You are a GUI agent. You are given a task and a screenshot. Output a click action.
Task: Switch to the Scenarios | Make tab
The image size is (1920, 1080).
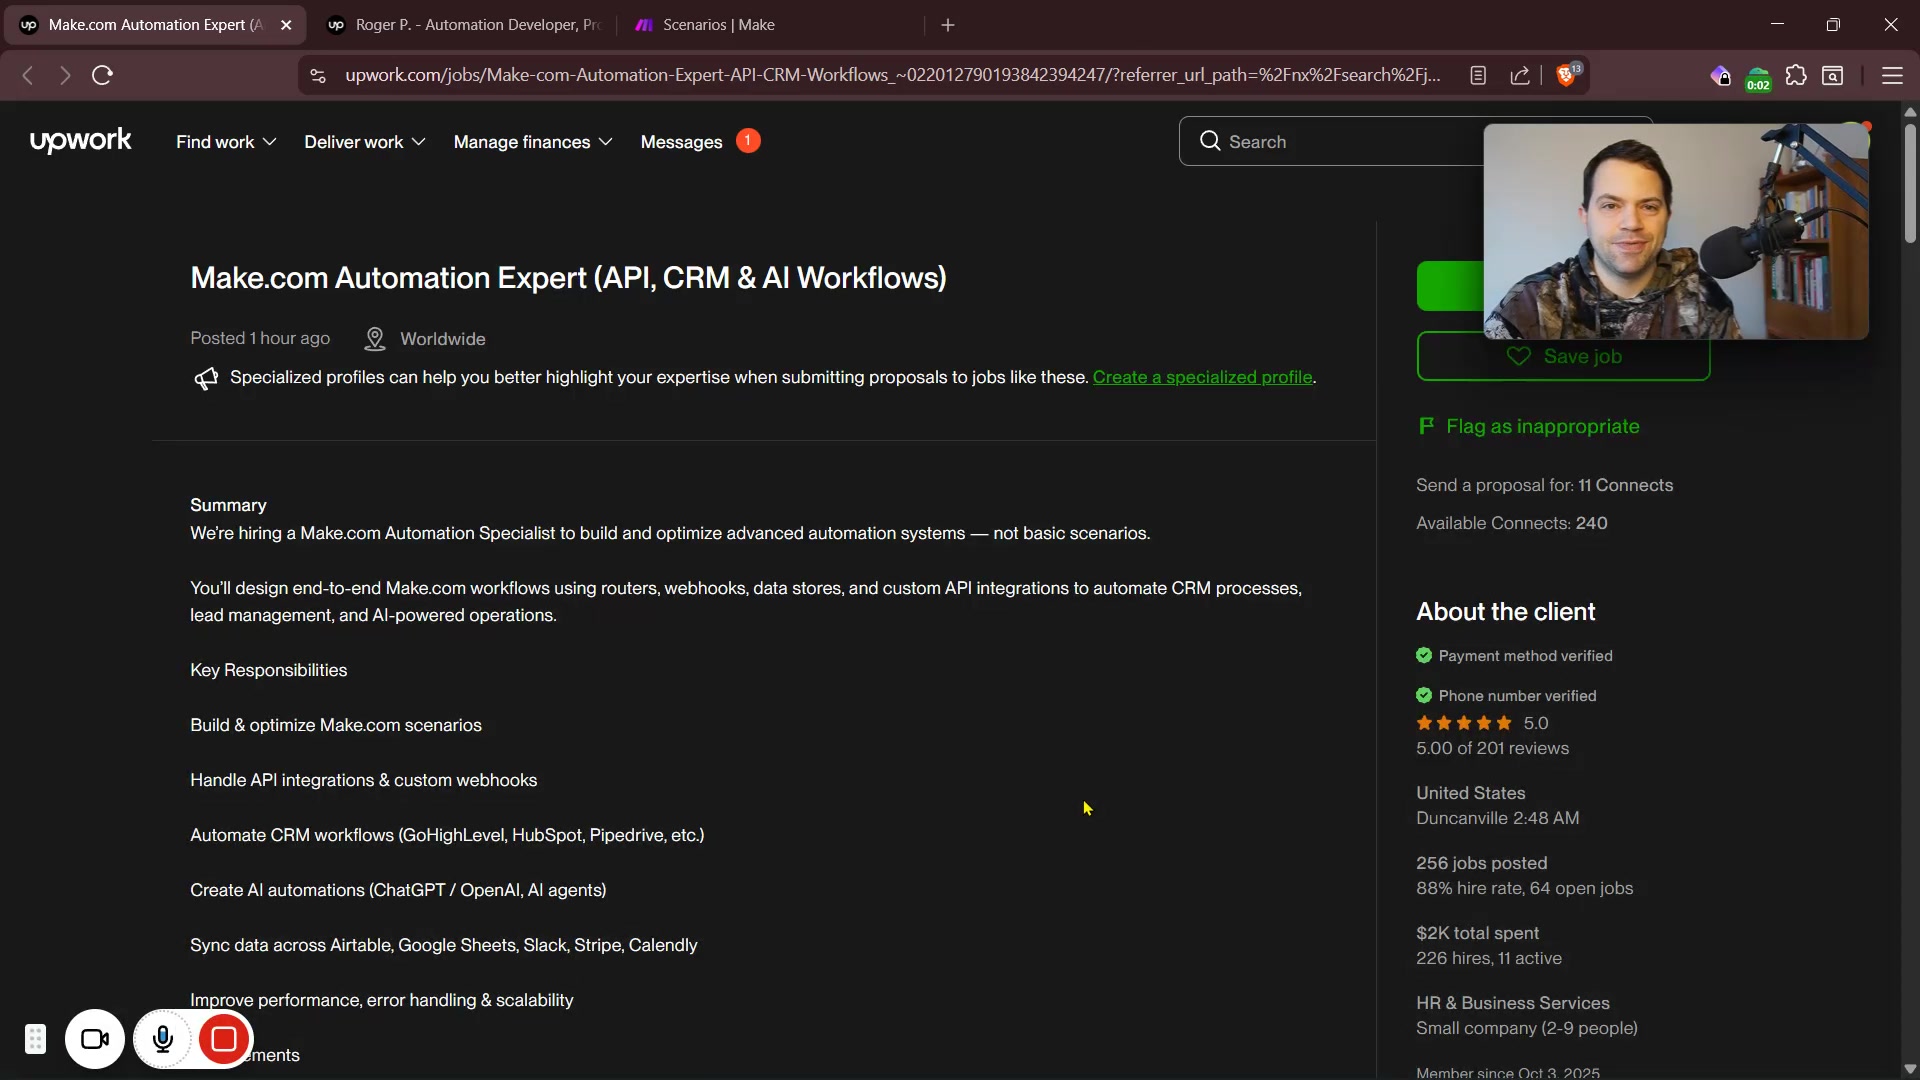(x=718, y=25)
